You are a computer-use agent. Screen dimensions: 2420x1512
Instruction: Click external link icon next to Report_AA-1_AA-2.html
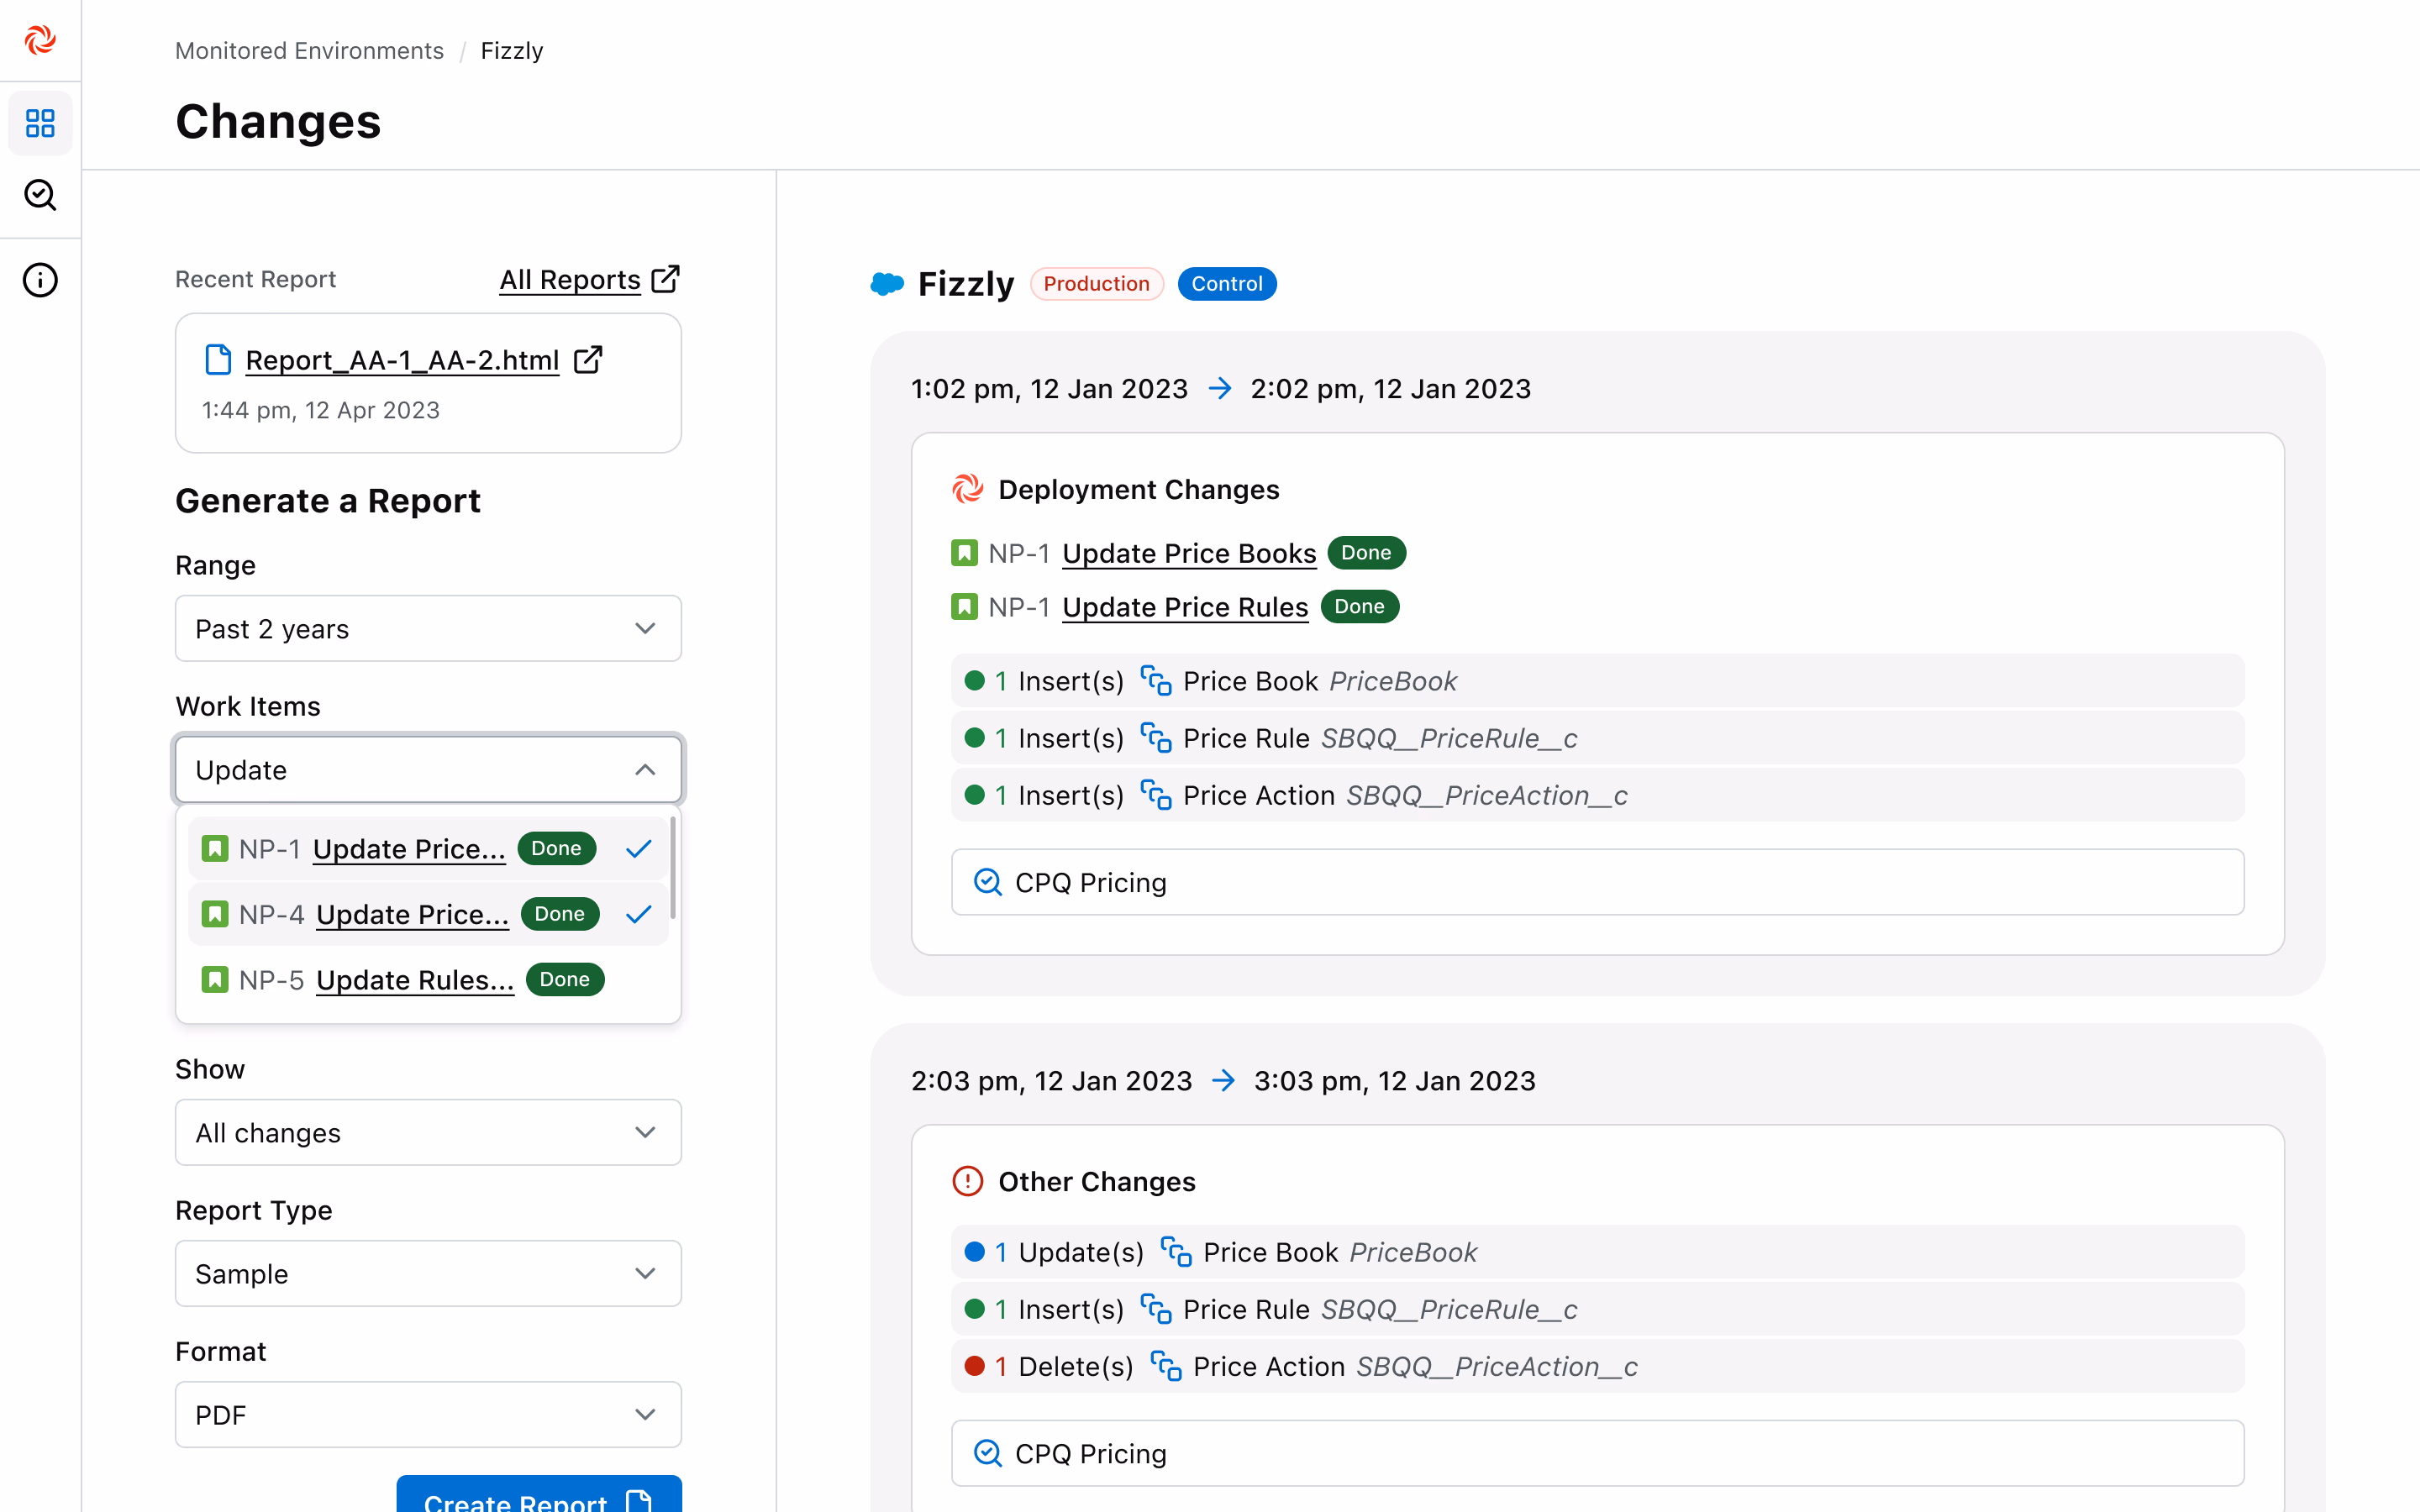(588, 360)
